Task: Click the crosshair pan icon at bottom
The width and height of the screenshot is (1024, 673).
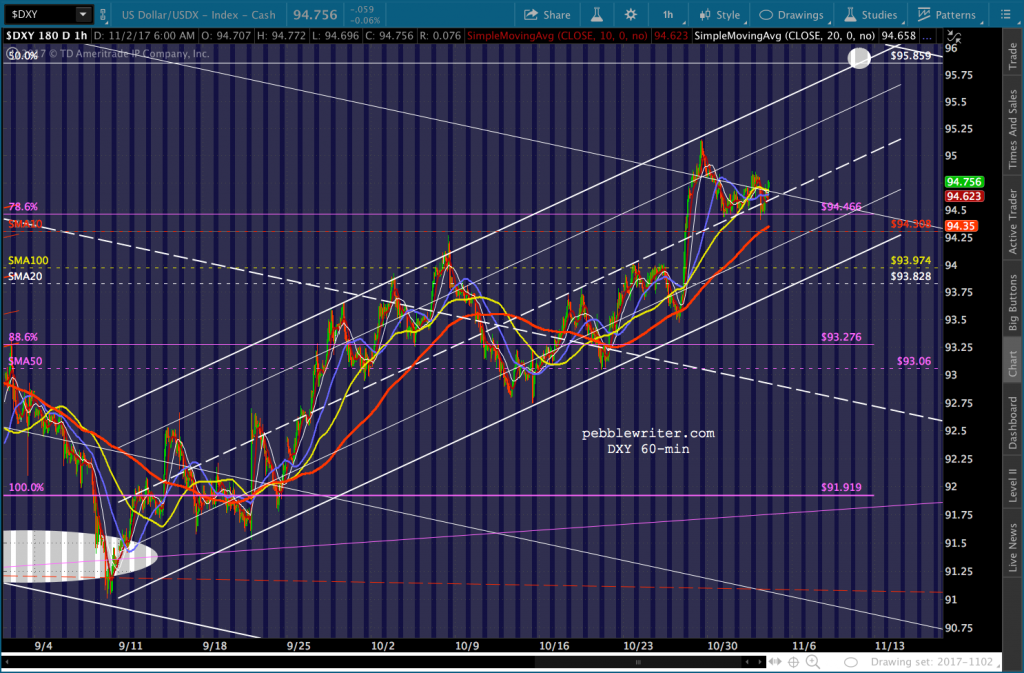Action: [793, 662]
